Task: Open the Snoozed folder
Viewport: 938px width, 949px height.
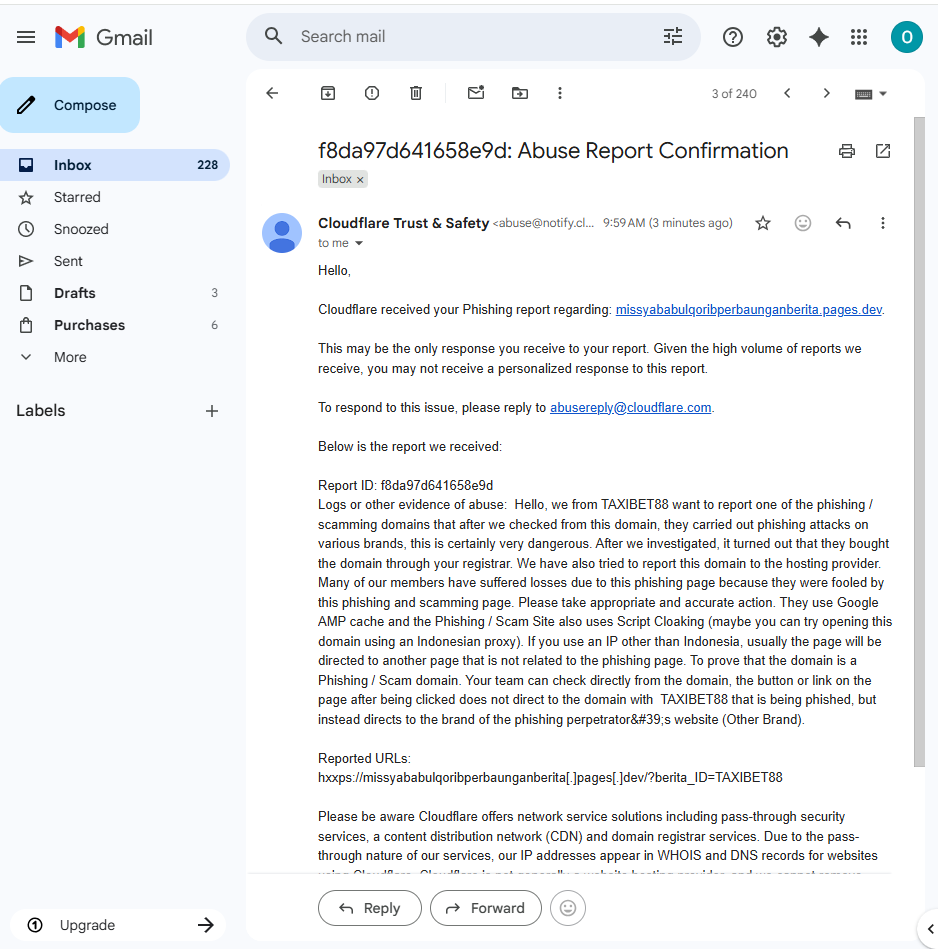Action: (x=115, y=229)
